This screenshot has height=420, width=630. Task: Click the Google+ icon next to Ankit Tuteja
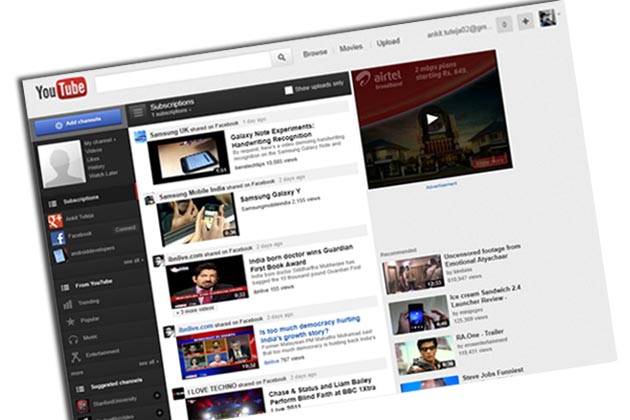[x=55, y=221]
